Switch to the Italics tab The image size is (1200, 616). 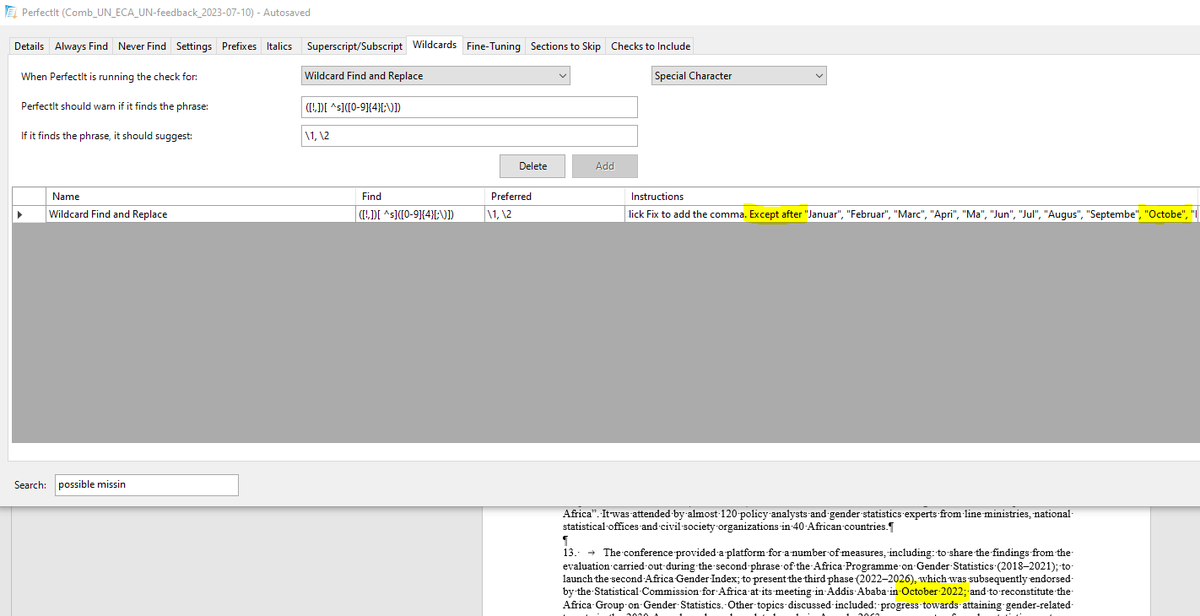tap(279, 46)
